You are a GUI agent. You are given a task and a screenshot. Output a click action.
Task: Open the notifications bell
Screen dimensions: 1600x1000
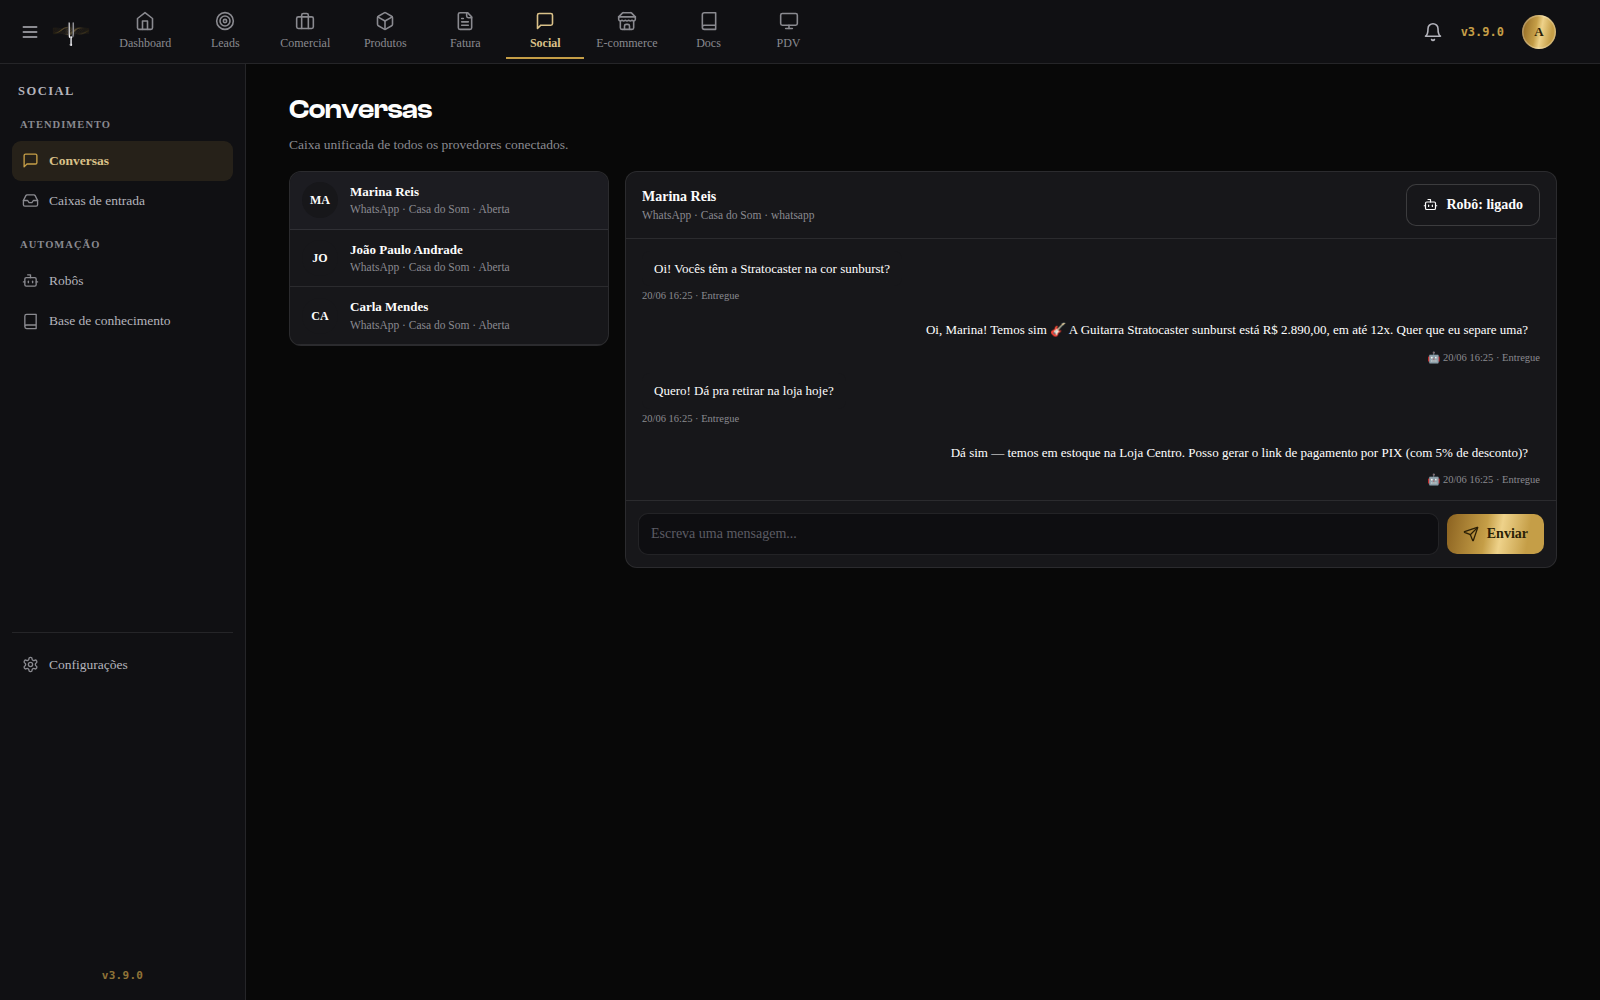pos(1433,32)
